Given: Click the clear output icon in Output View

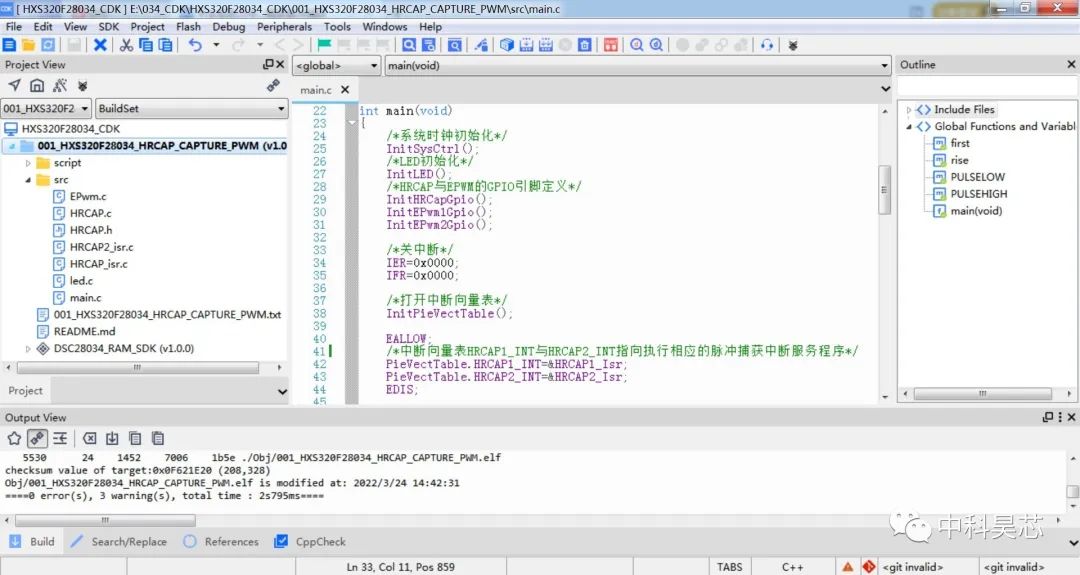Looking at the screenshot, I should (90, 438).
